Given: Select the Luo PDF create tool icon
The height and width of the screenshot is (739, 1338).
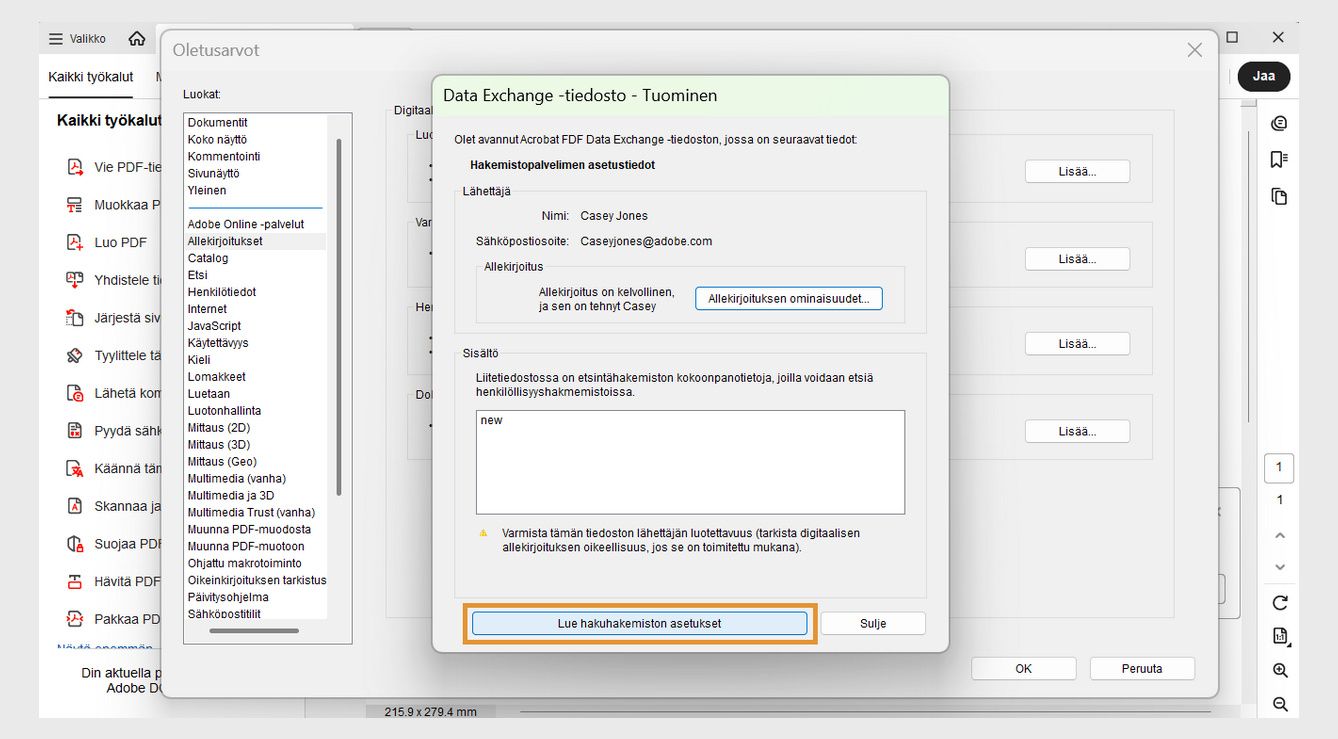Looking at the screenshot, I should pos(74,242).
